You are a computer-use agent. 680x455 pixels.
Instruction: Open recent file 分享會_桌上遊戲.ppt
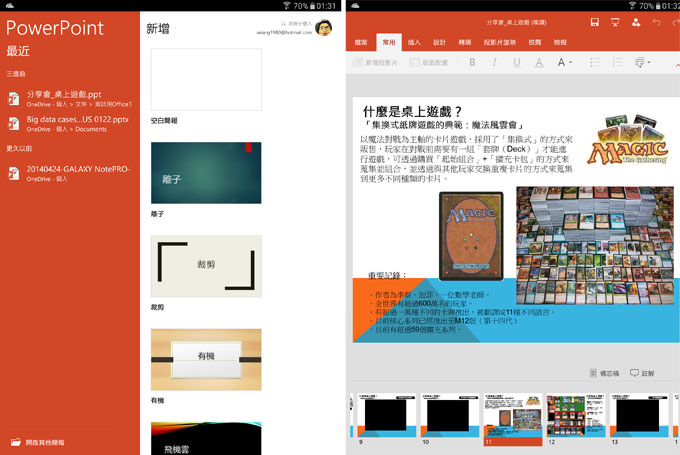pyautogui.click(x=70, y=98)
